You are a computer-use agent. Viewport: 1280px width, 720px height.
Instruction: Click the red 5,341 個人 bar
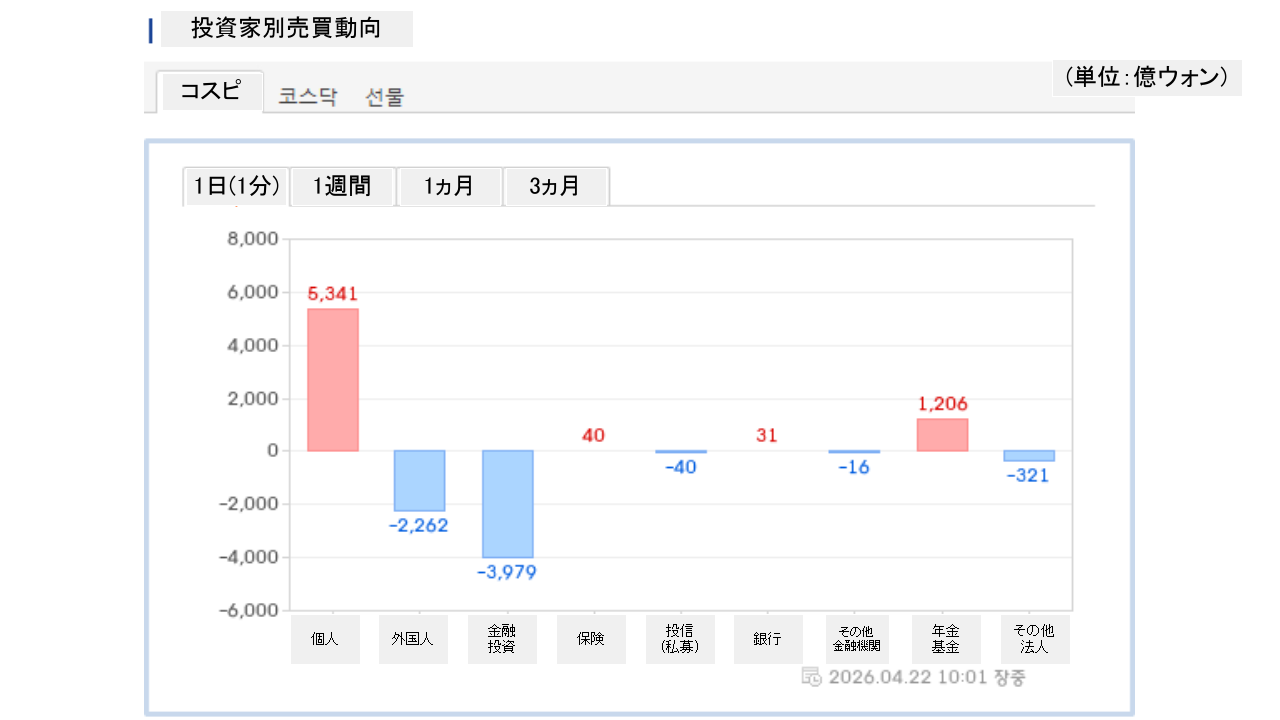[332, 380]
